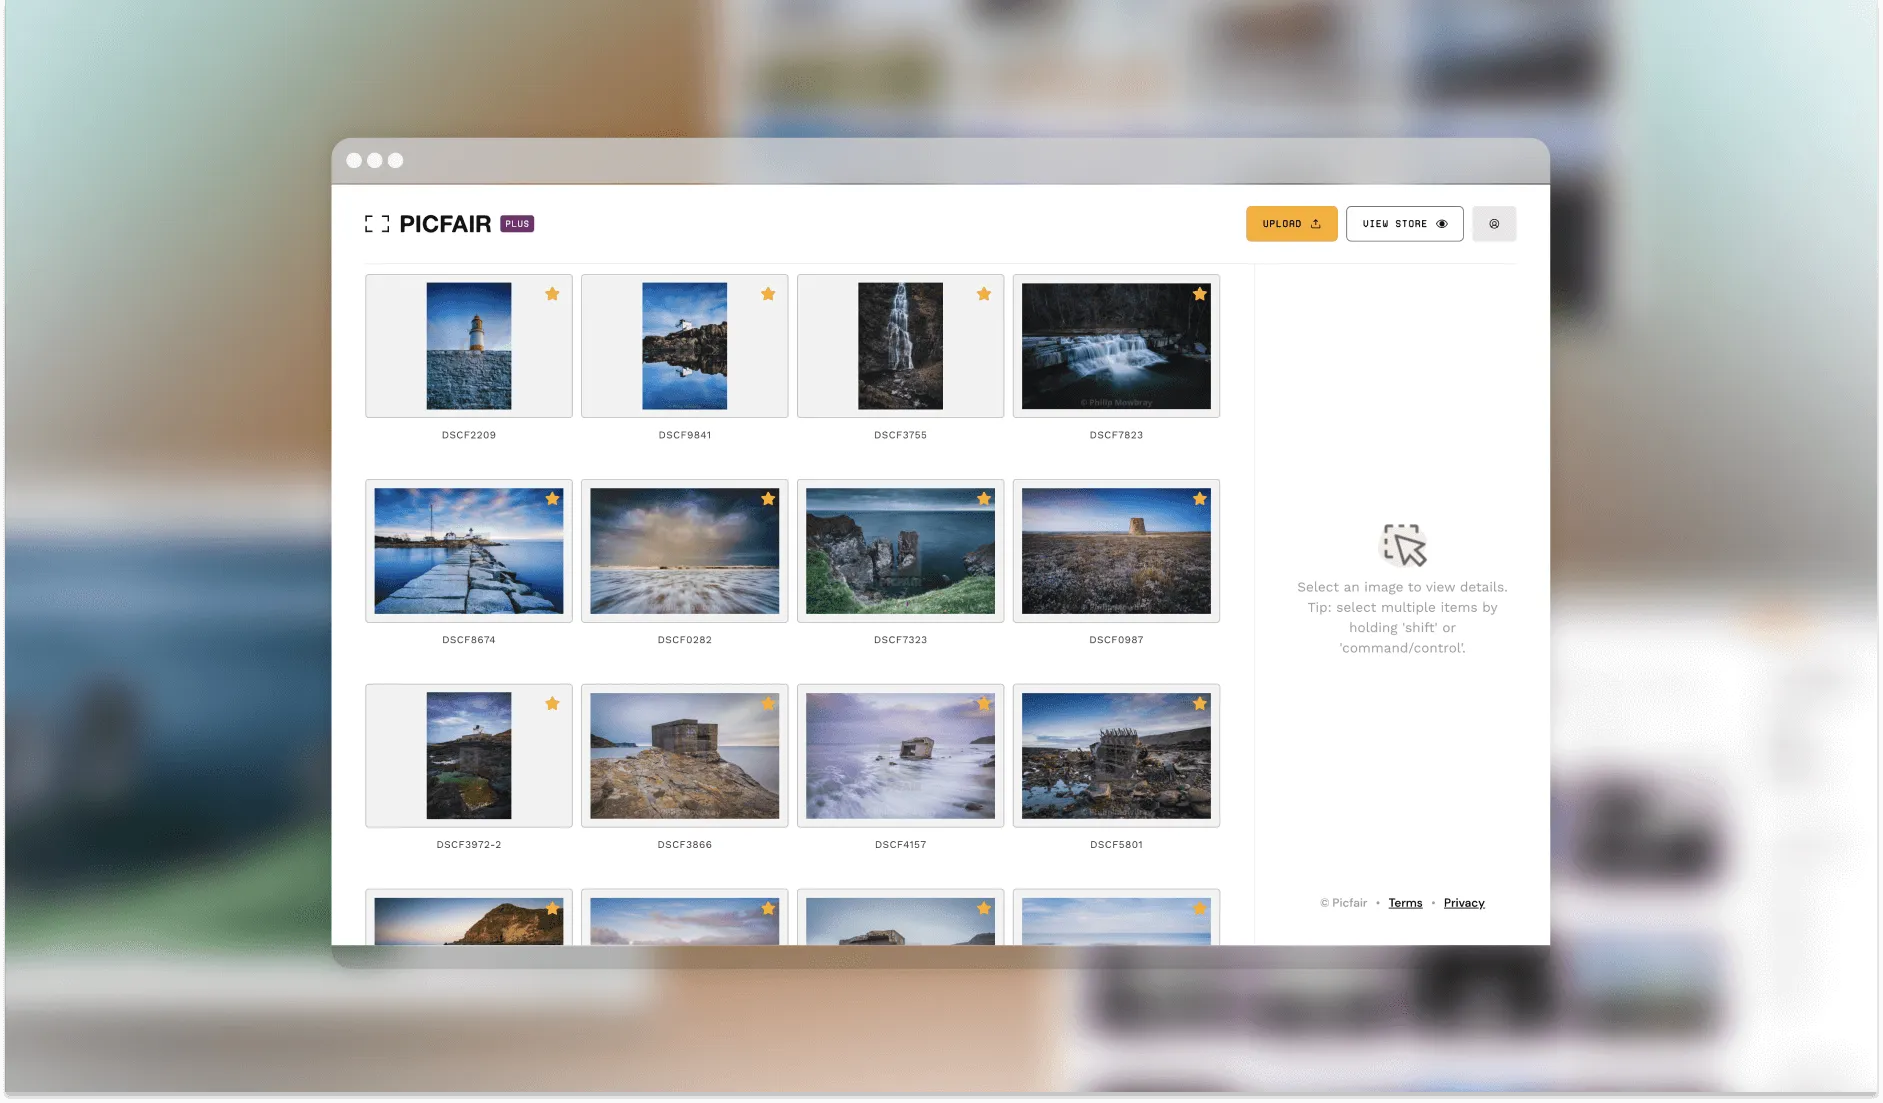Select the DSCF4157 misty sea thumbnail
The width and height of the screenshot is (1883, 1103).
[x=900, y=756]
